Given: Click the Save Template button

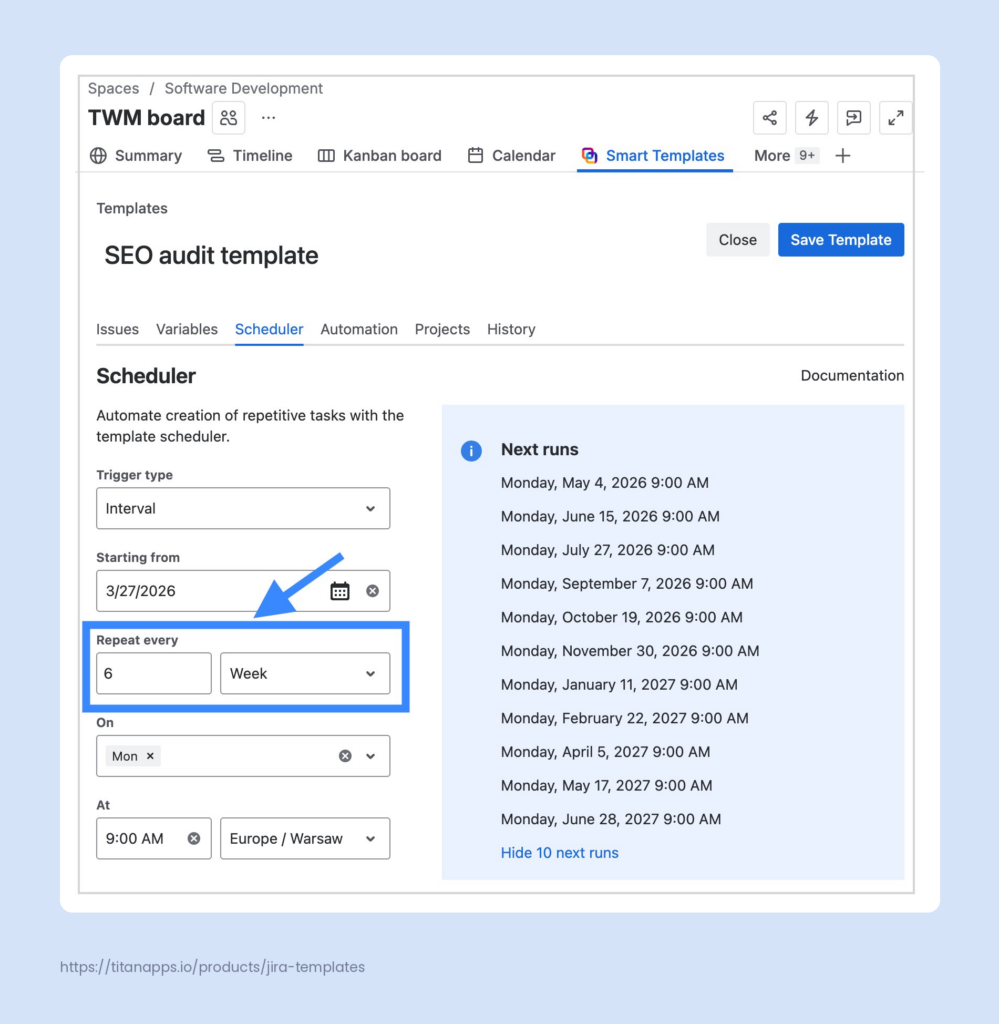Looking at the screenshot, I should point(841,239).
